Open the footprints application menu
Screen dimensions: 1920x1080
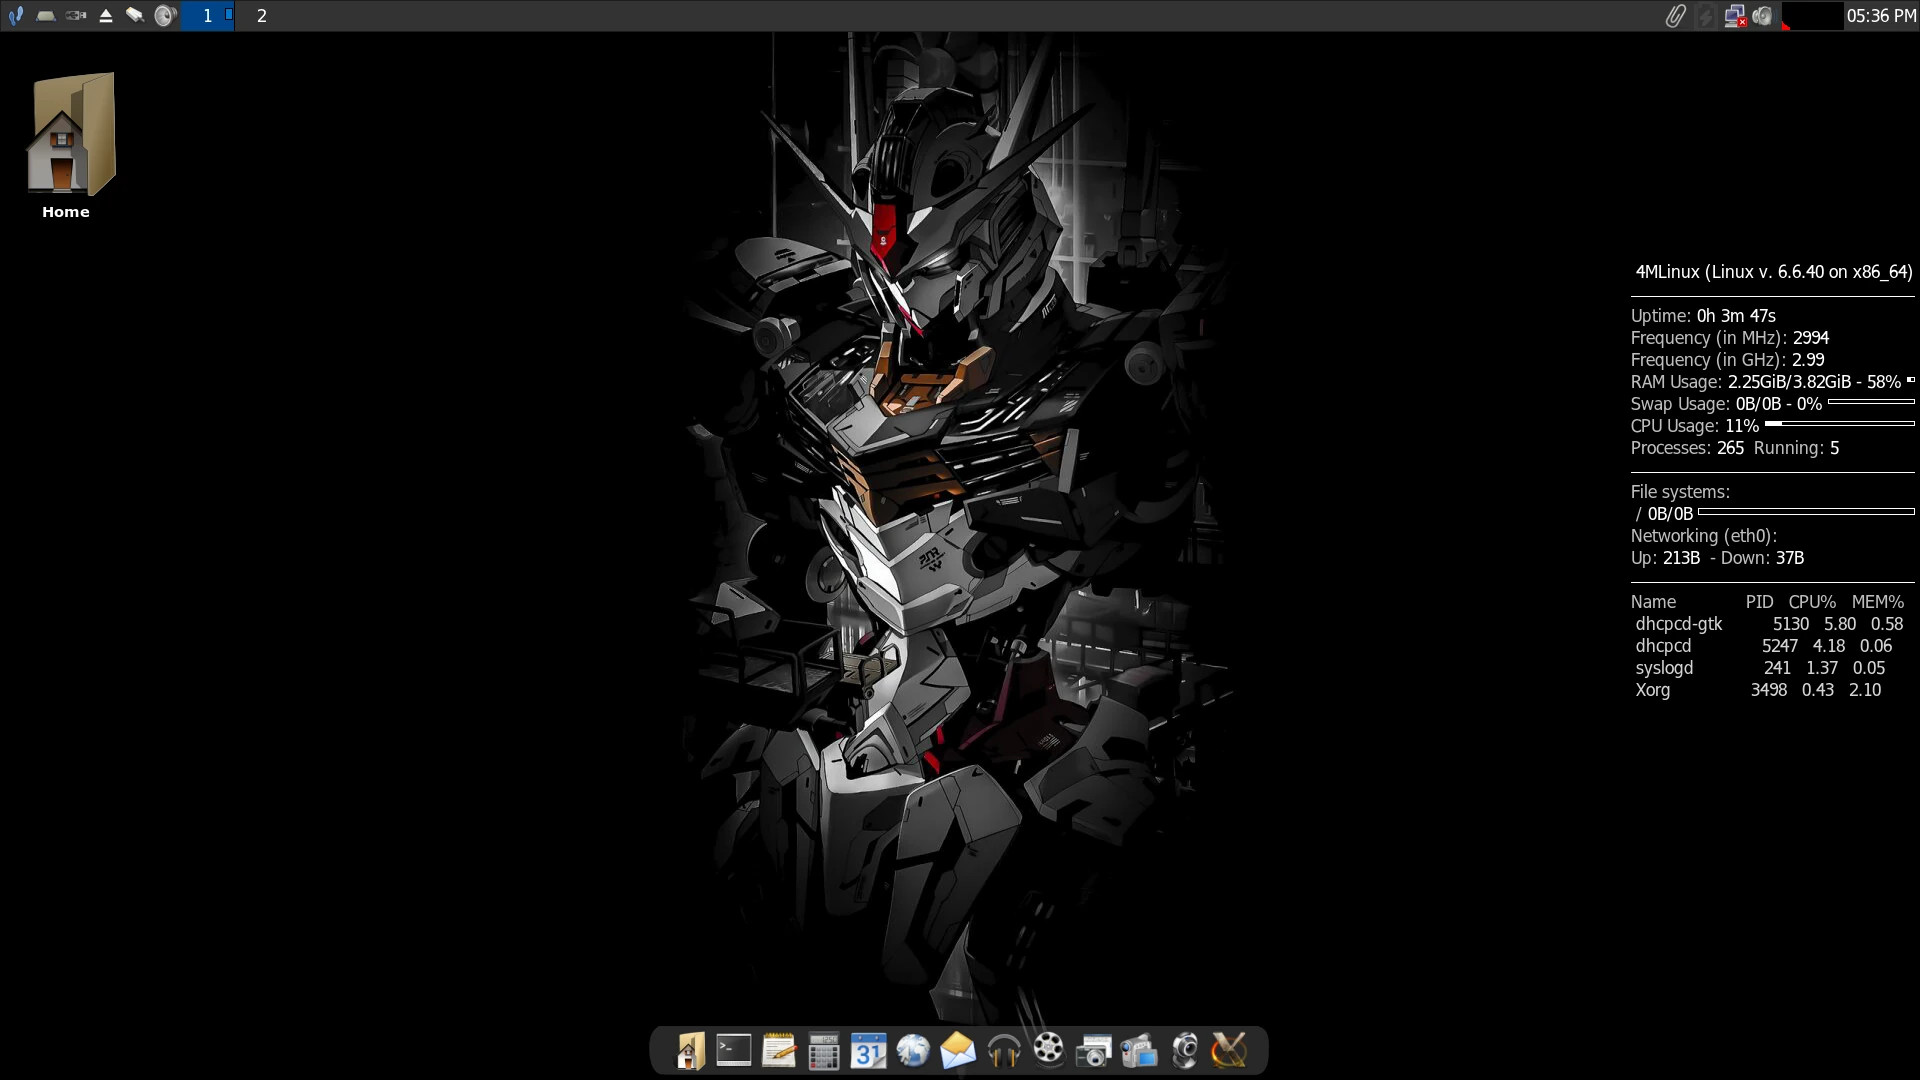coord(15,16)
